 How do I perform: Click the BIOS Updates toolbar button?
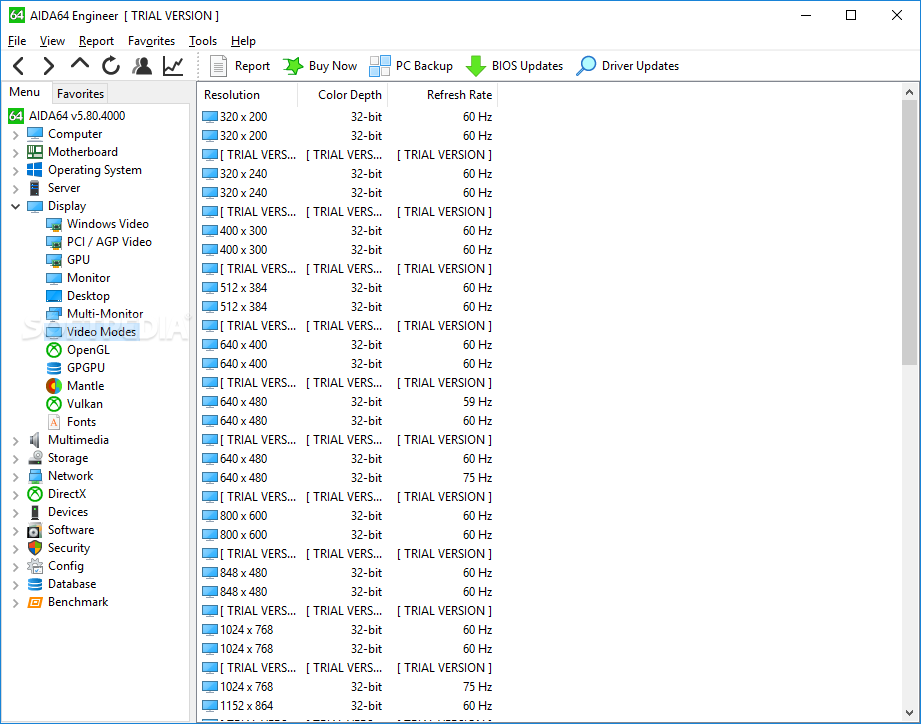(x=515, y=66)
